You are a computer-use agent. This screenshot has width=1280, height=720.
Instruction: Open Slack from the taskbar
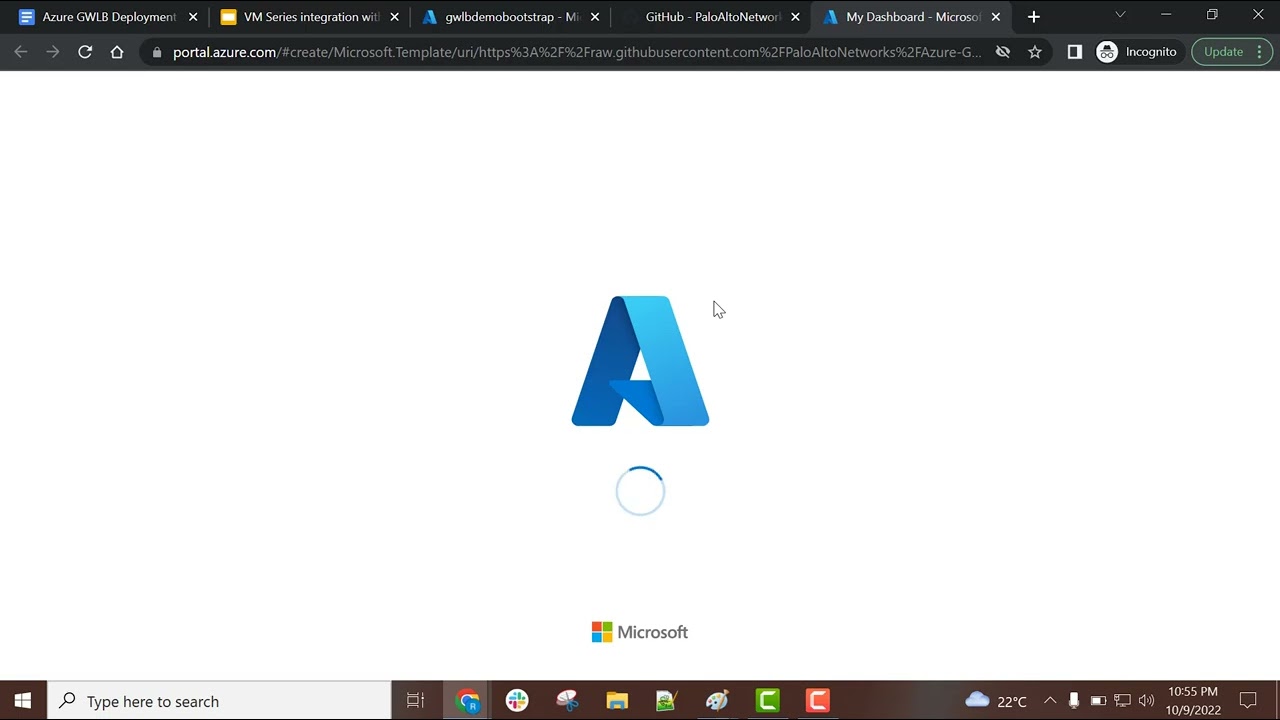pyautogui.click(x=517, y=701)
